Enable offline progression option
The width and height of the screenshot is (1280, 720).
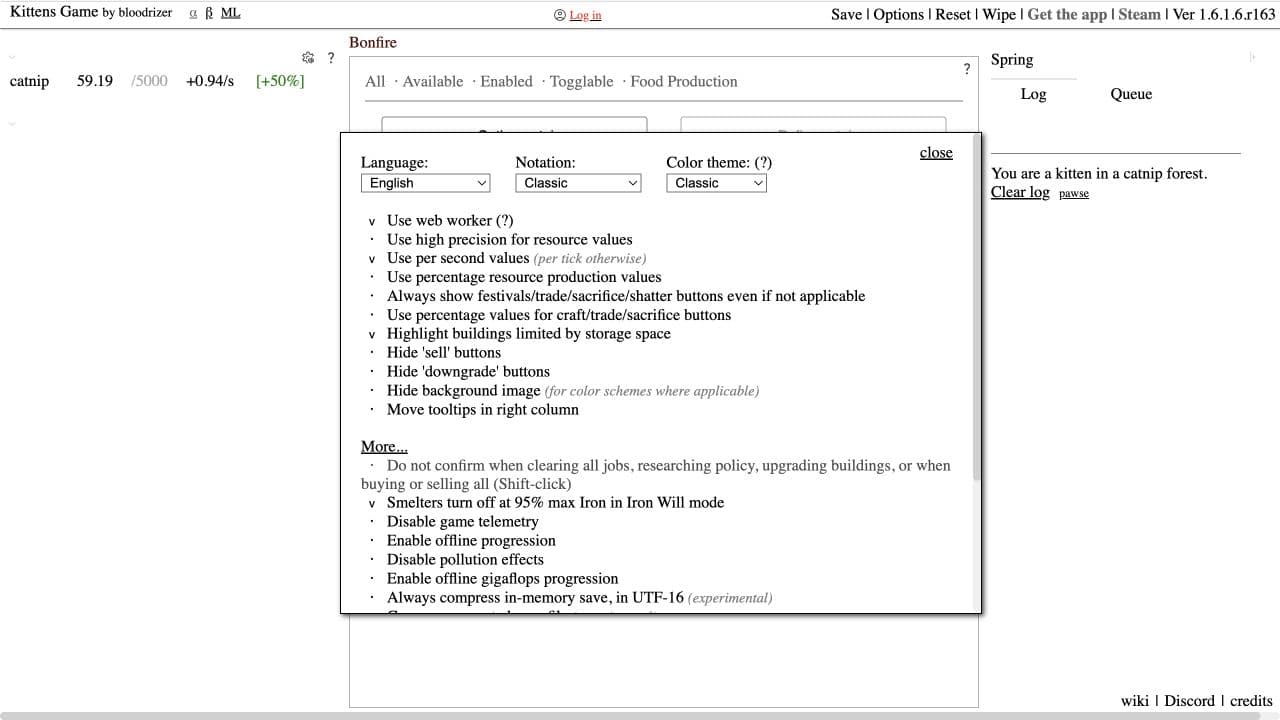click(461, 540)
